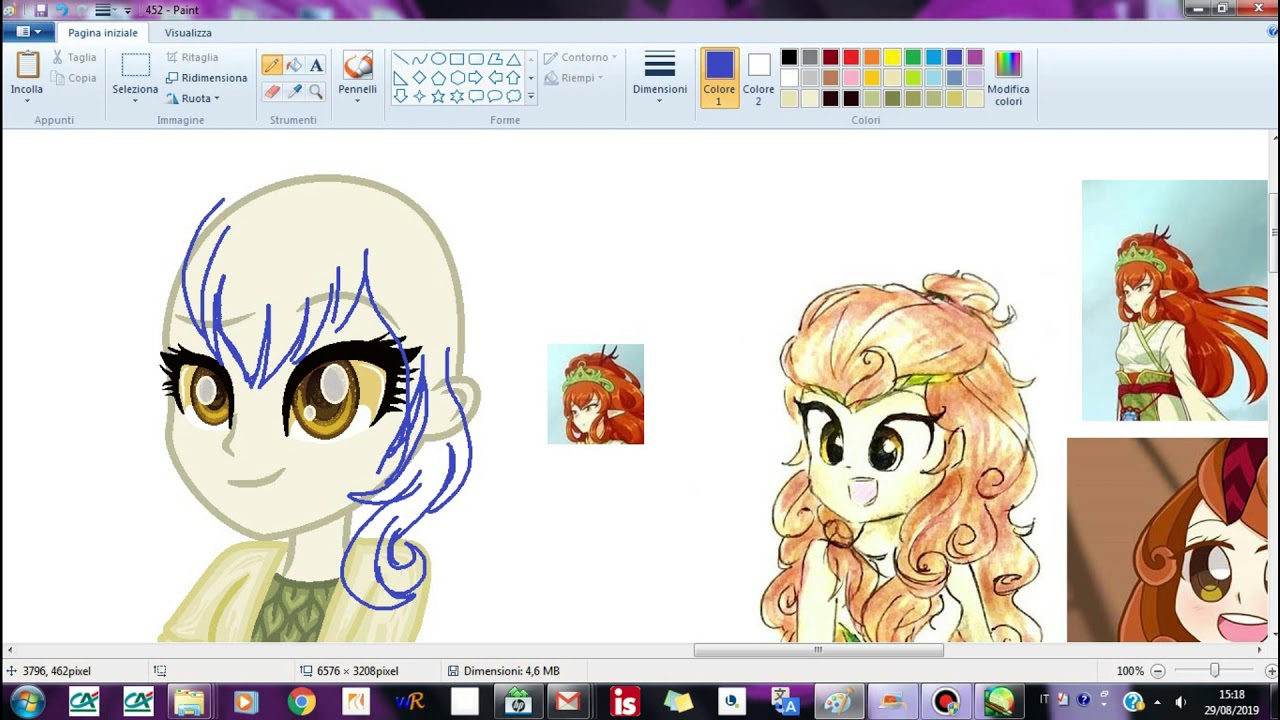Screen dimensions: 1280x720
Task: Click the Modifica colori button
Action: click(x=1008, y=78)
